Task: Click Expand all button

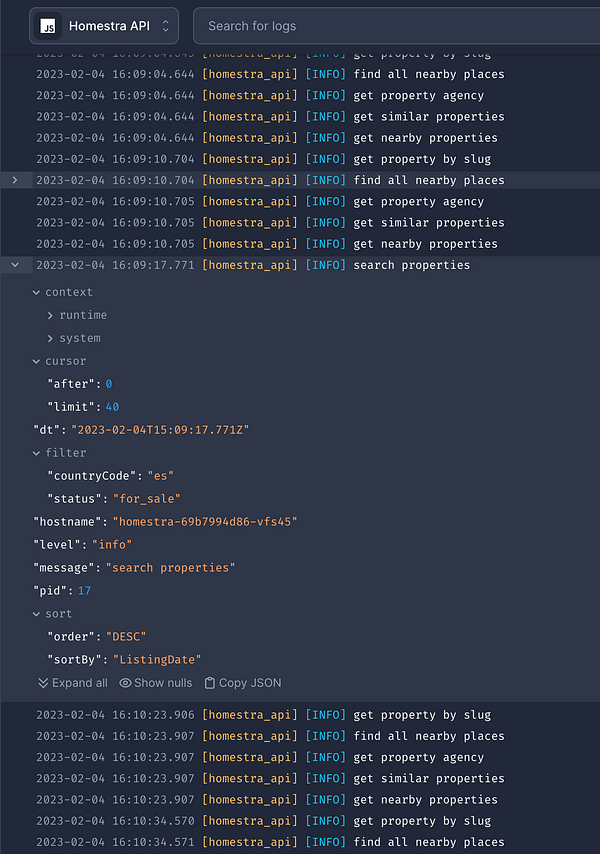Action: tap(72, 682)
